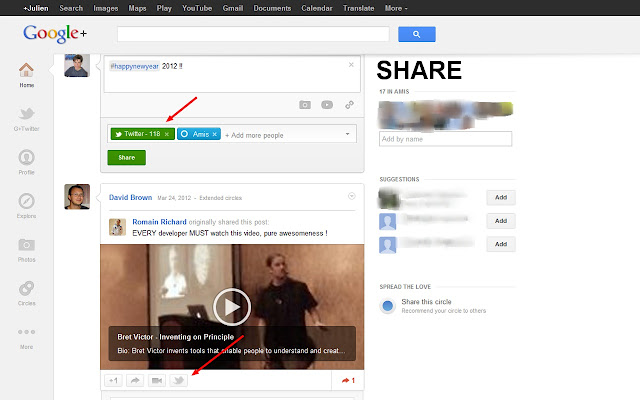Image resolution: width=640 pixels, height=400 pixels.
Task: Open the Circles sidebar icon
Action: pyautogui.click(x=27, y=288)
